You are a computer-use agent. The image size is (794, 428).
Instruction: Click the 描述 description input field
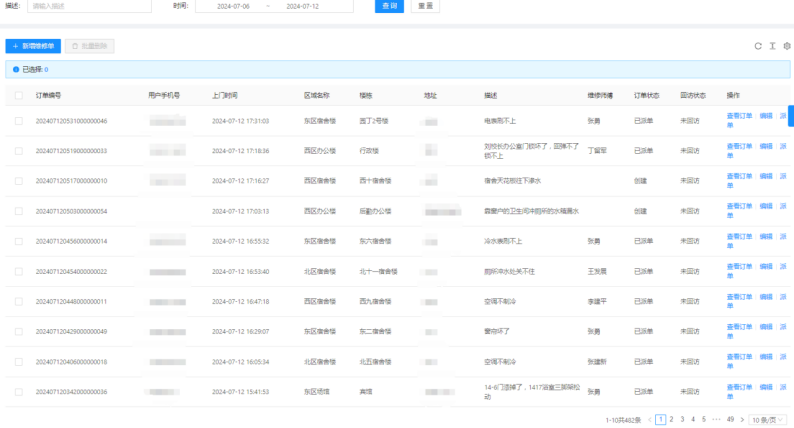point(88,6)
